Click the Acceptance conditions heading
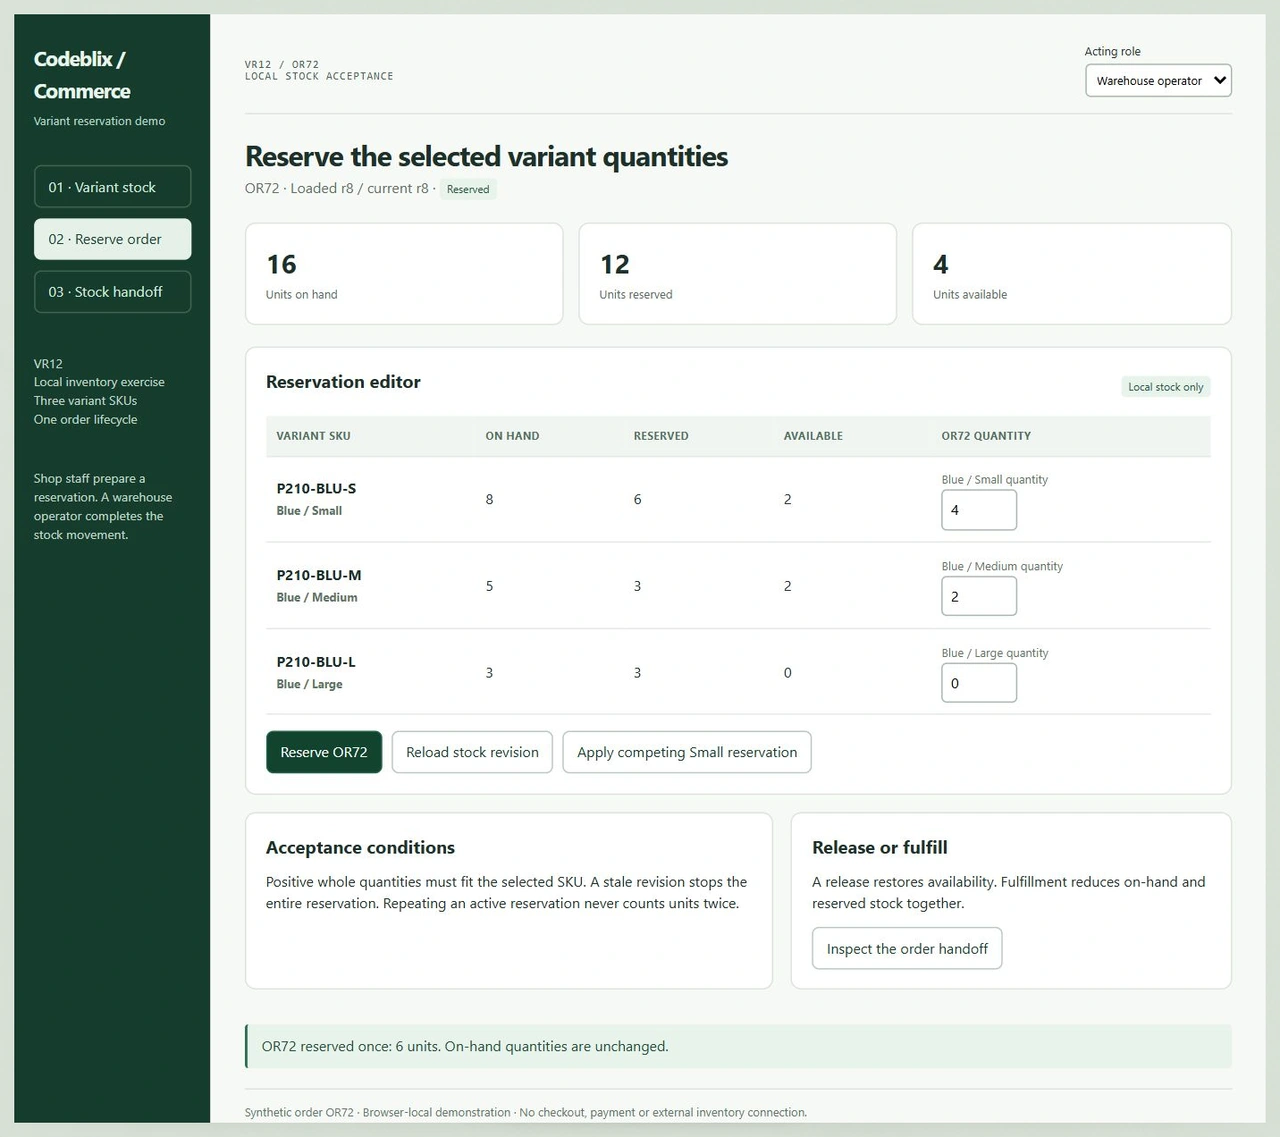This screenshot has width=1280, height=1137. [360, 848]
